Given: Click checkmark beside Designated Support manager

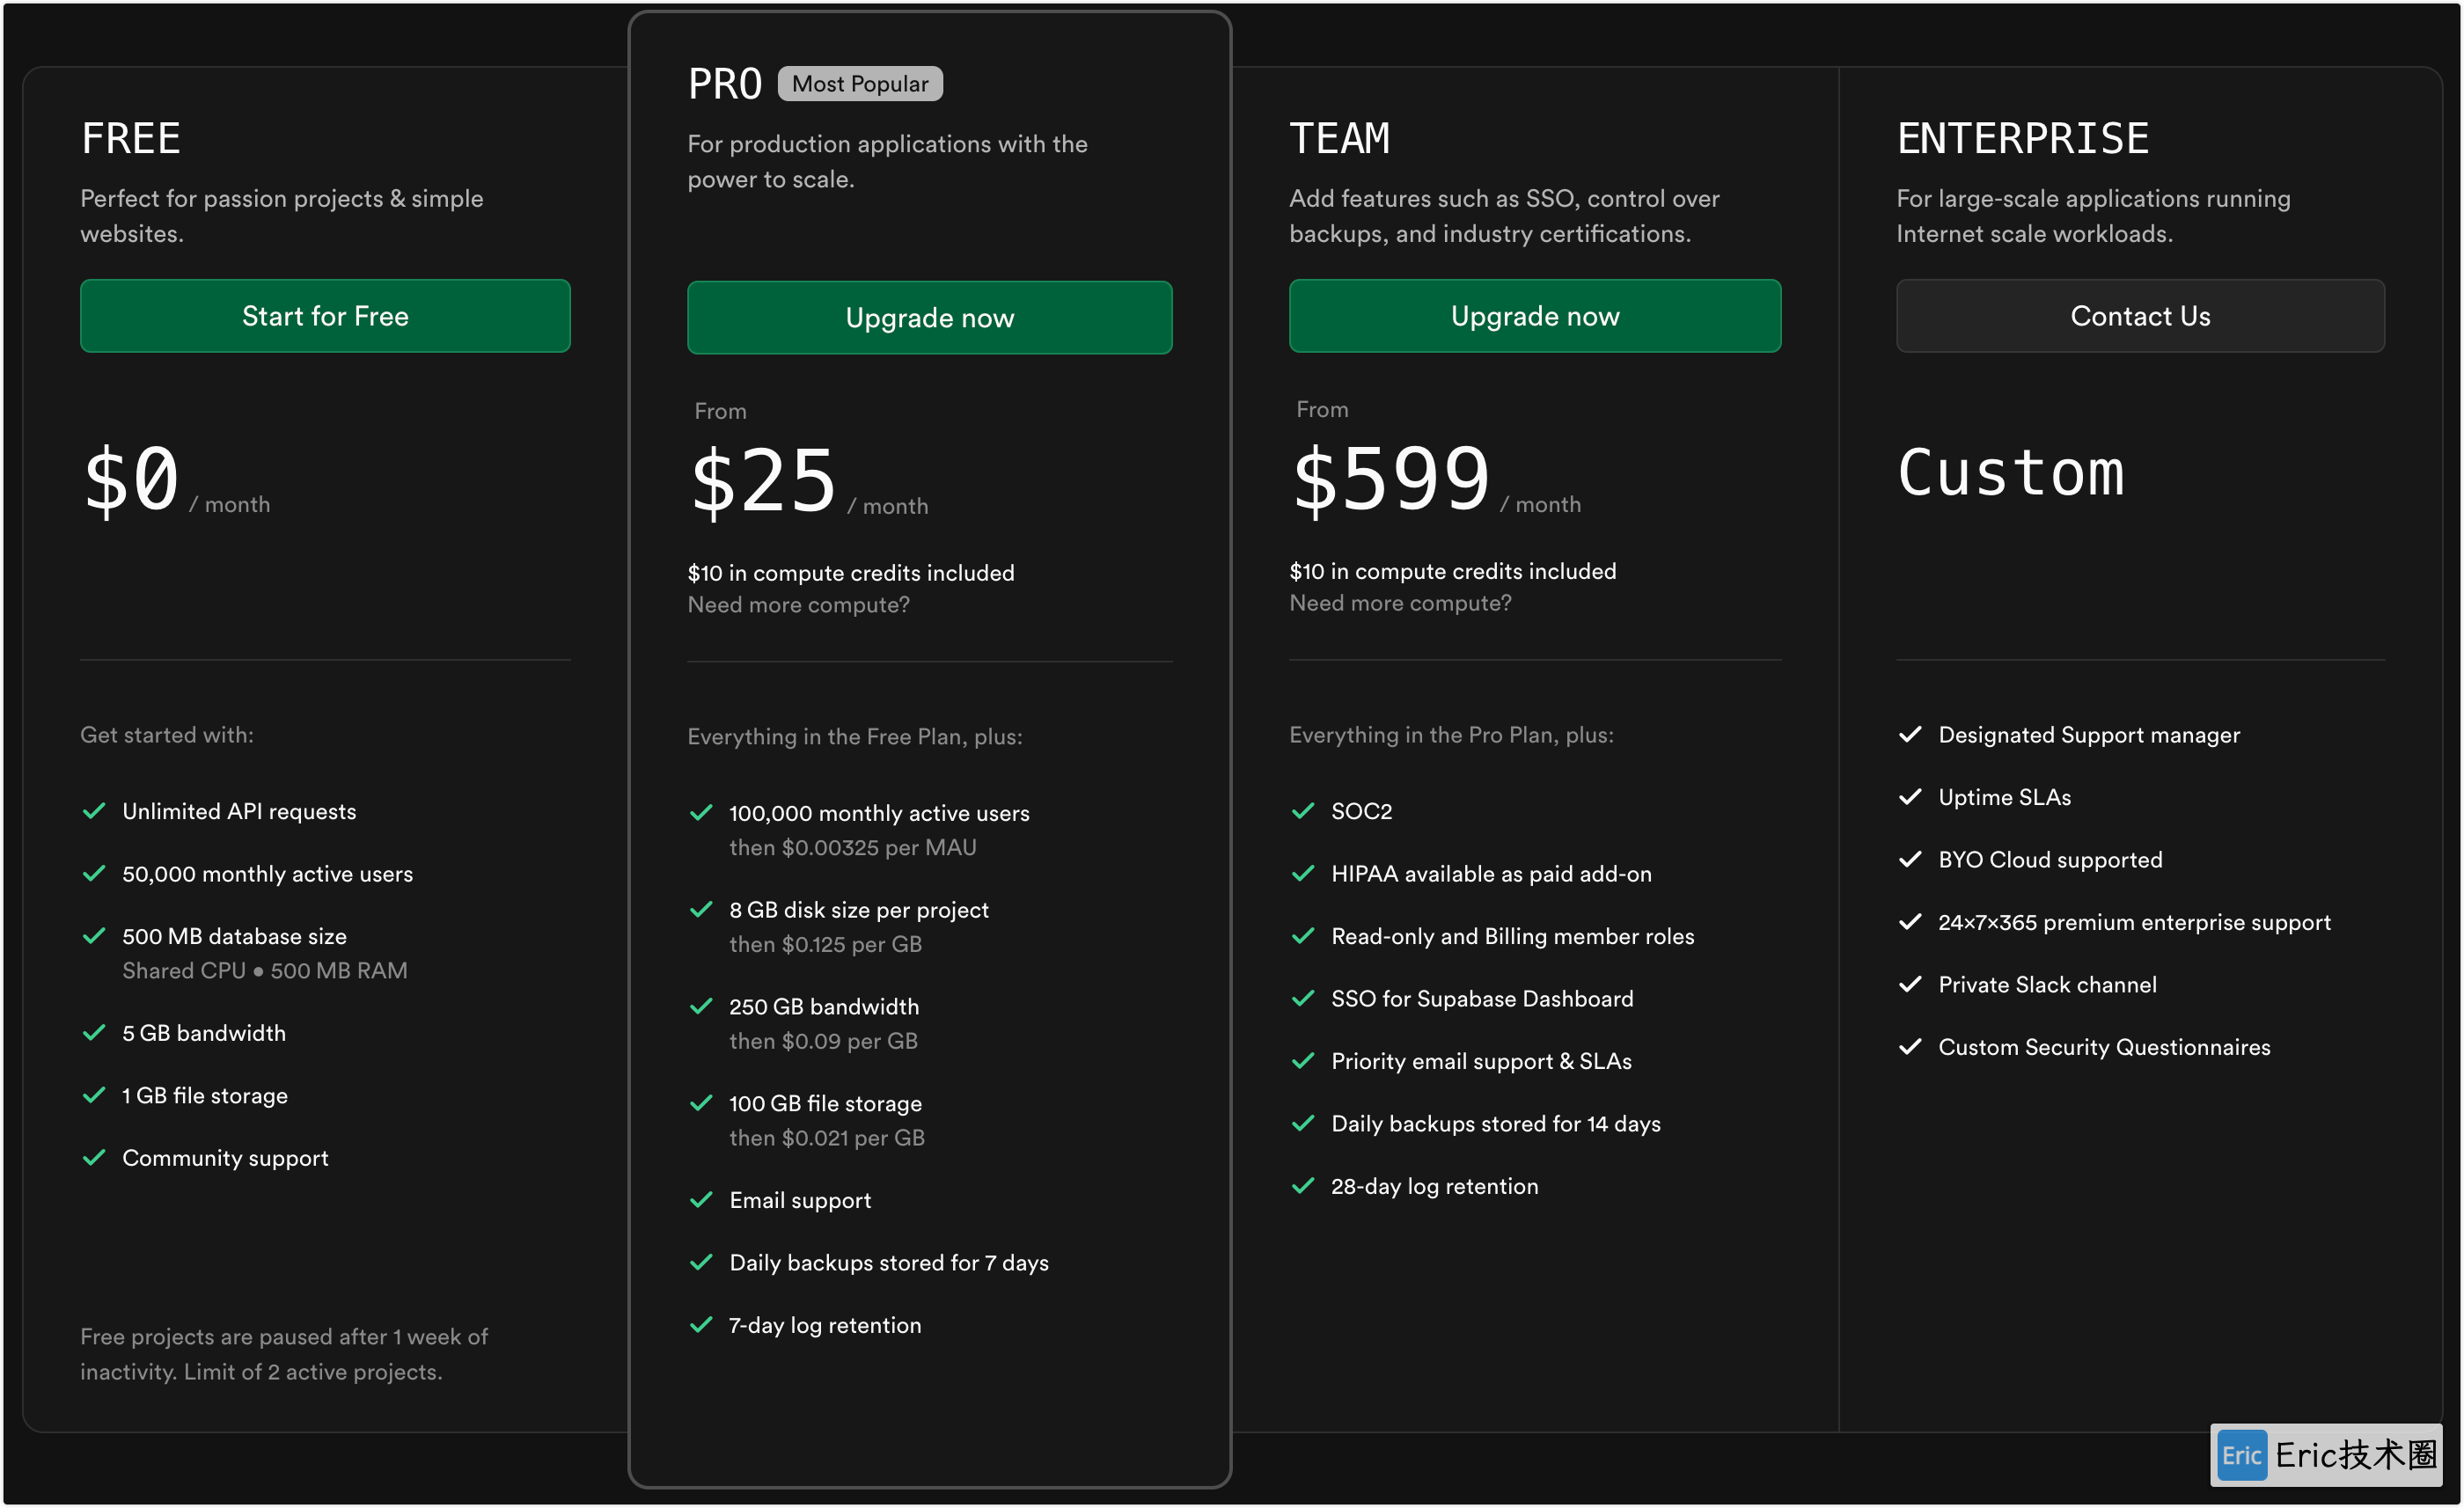Looking at the screenshot, I should pyautogui.click(x=1910, y=735).
